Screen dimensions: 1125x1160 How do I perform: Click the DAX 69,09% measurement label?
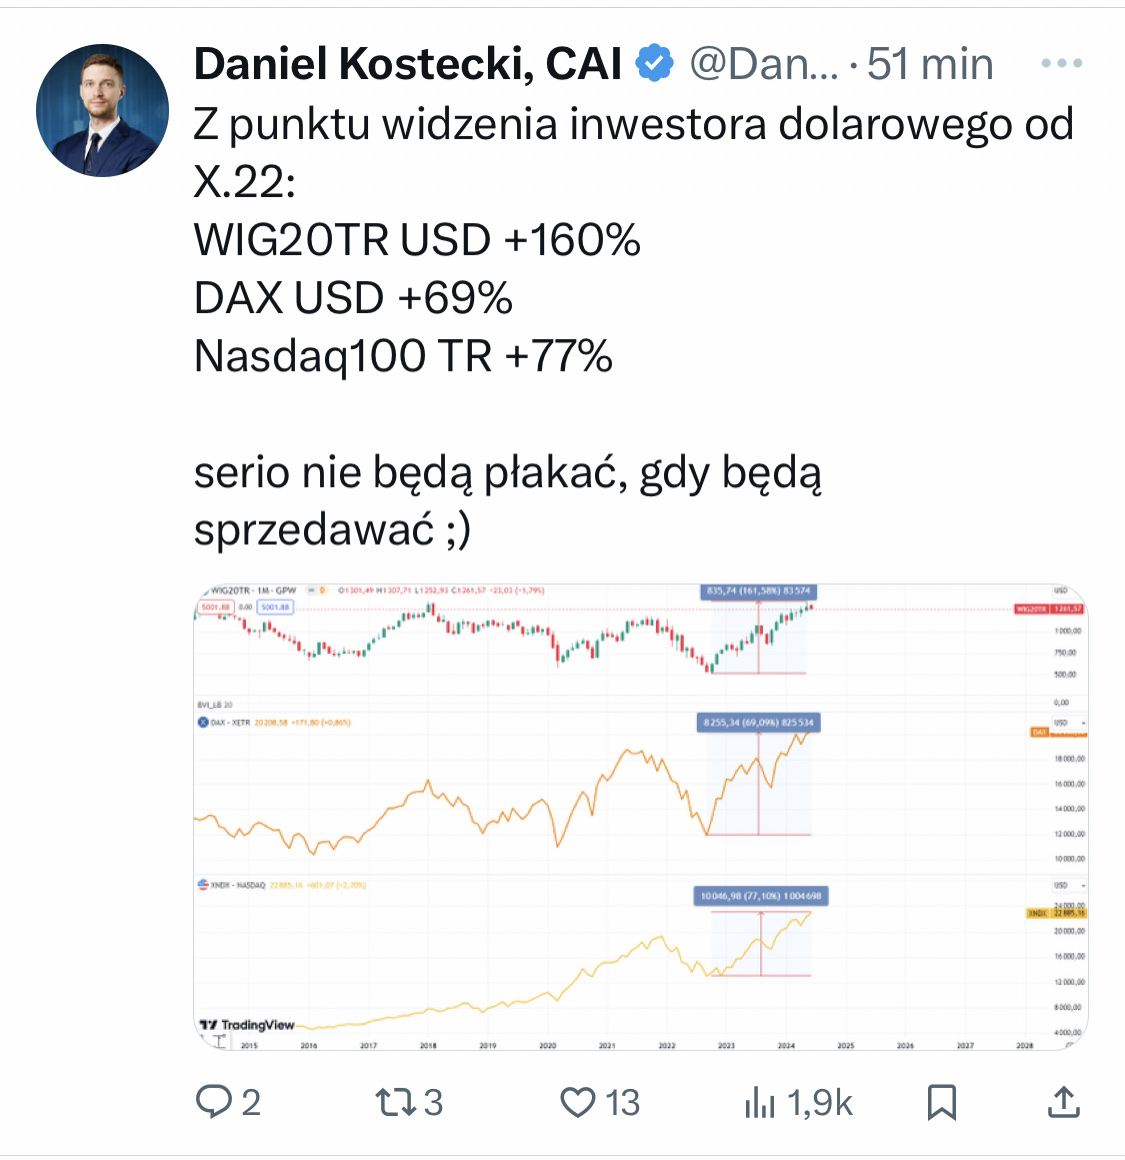[x=758, y=722]
